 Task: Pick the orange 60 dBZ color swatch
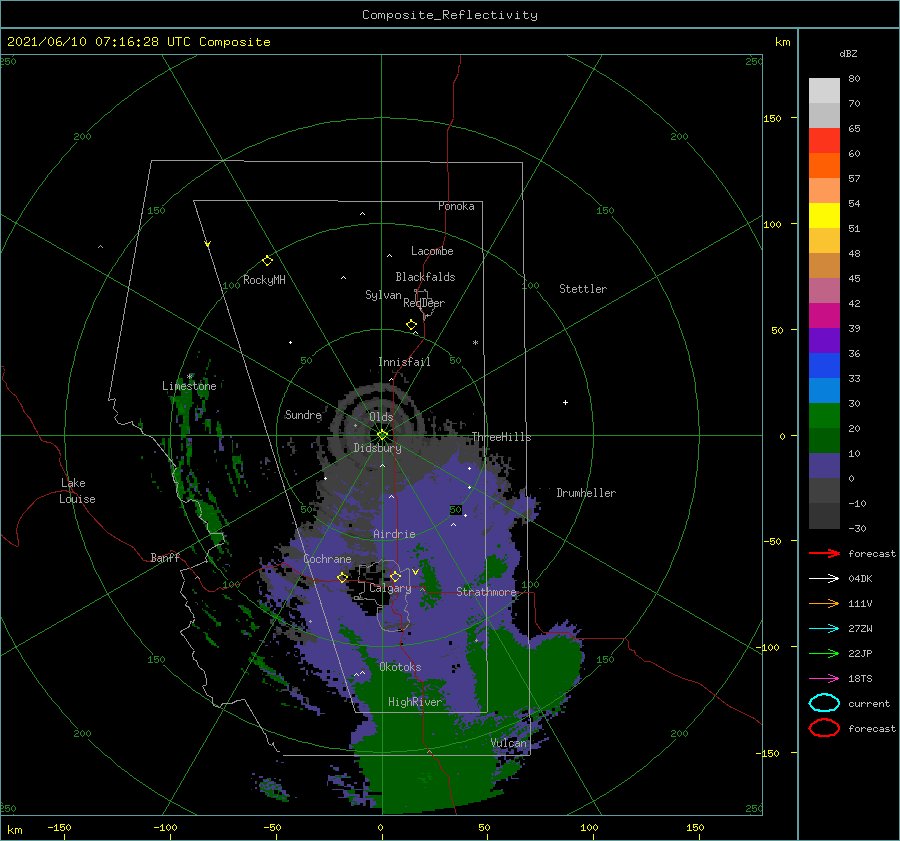[x=824, y=166]
